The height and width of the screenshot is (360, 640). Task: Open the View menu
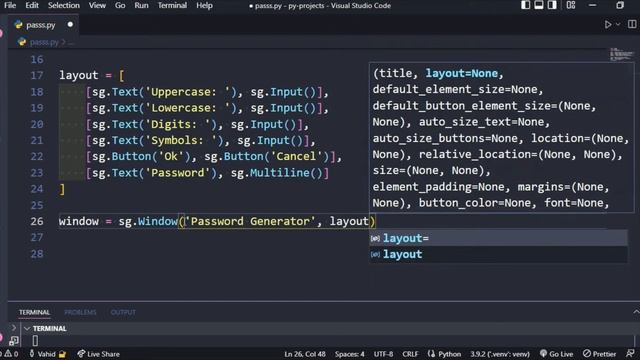tap(97, 6)
